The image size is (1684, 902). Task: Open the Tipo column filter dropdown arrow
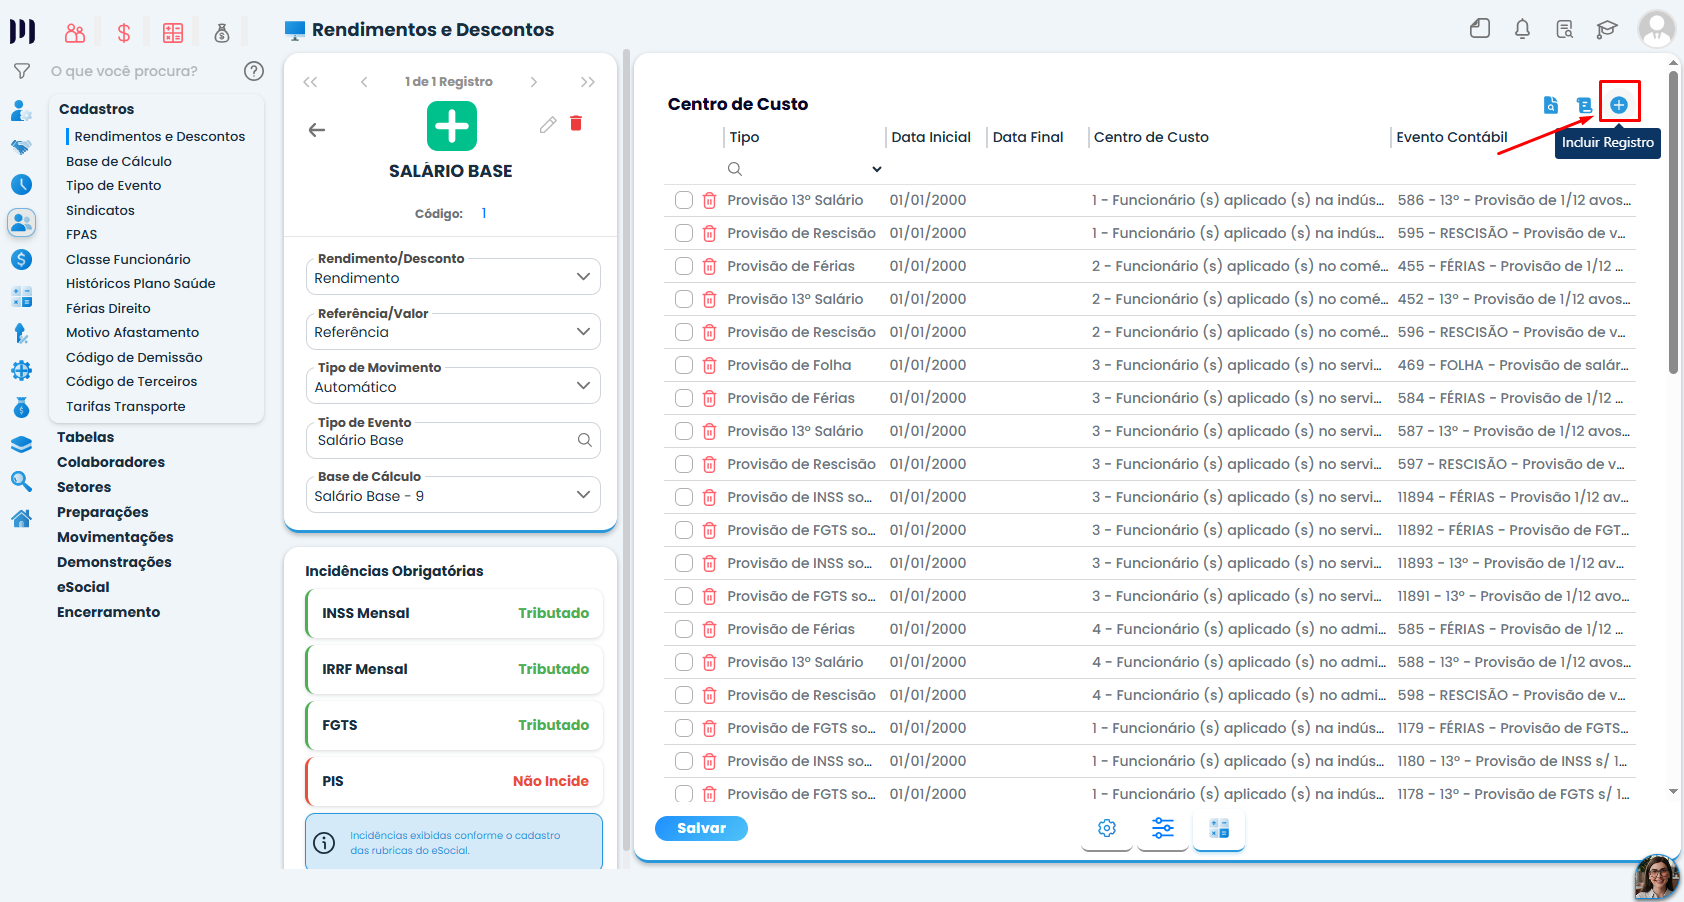(x=877, y=169)
